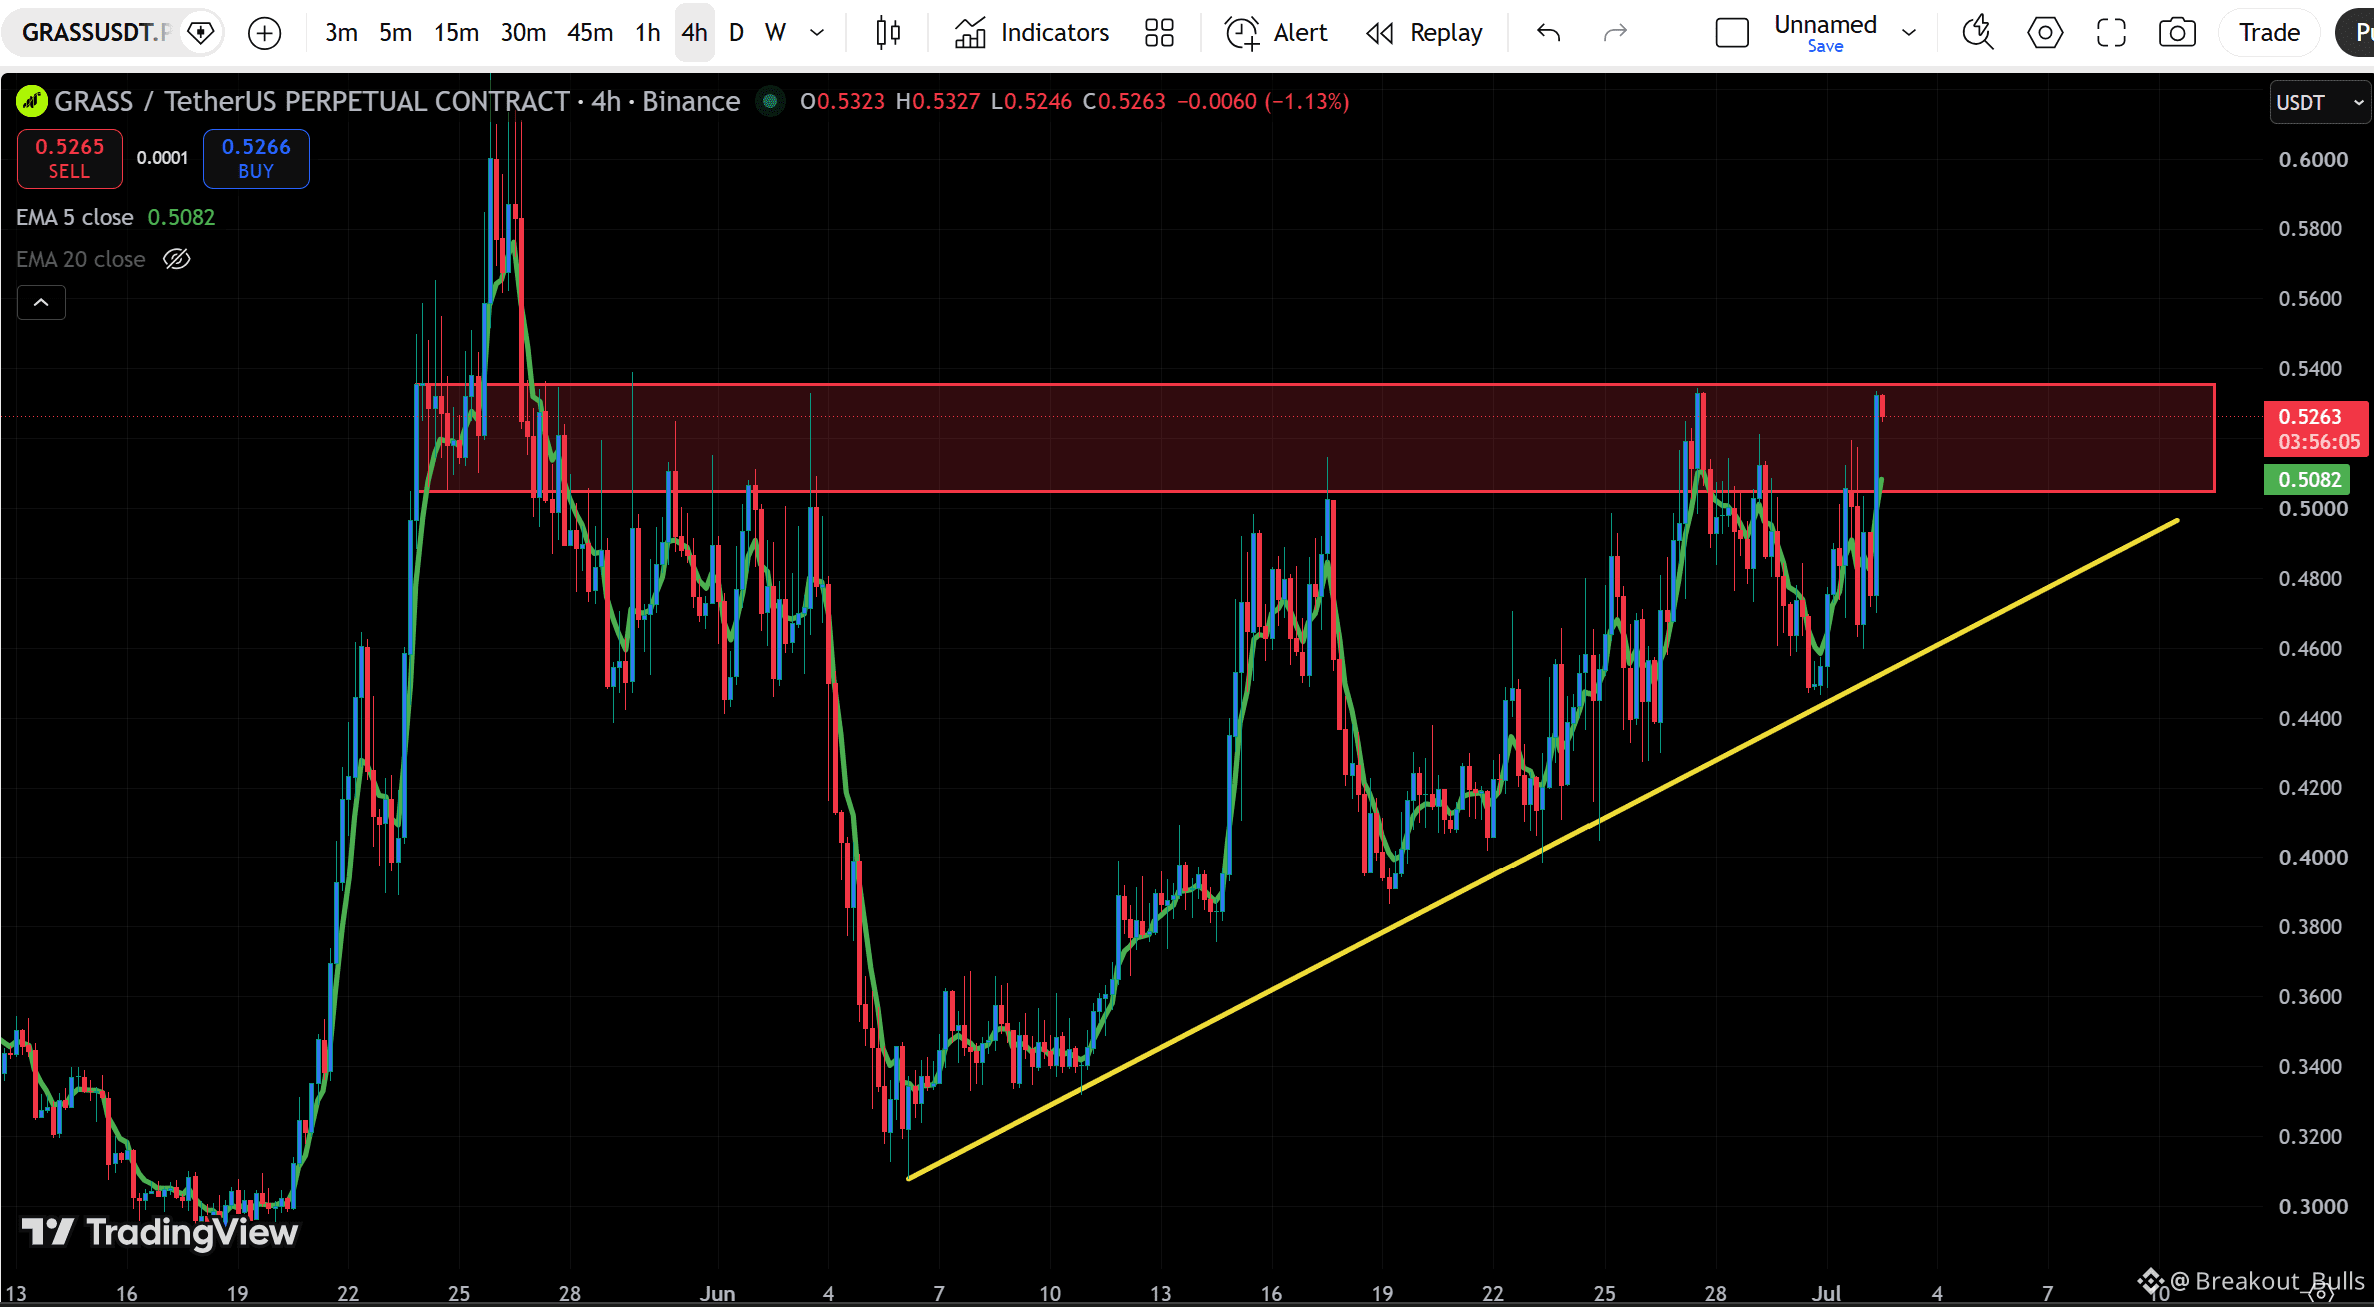
Task: Click the Jun date label on time axis
Action: point(717,1293)
